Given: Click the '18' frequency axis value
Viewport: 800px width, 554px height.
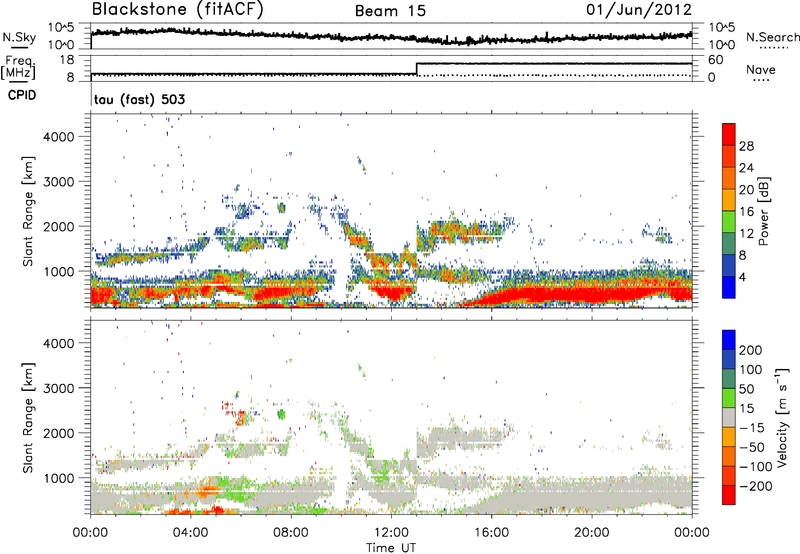Looking at the screenshot, I should pos(67,60).
